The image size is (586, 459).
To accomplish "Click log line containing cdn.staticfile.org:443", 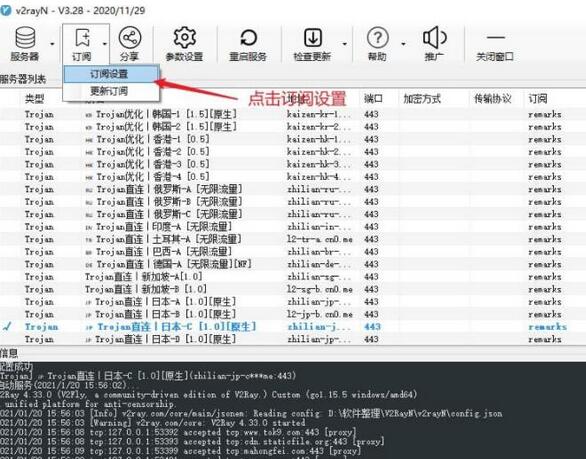I will click(x=192, y=442).
